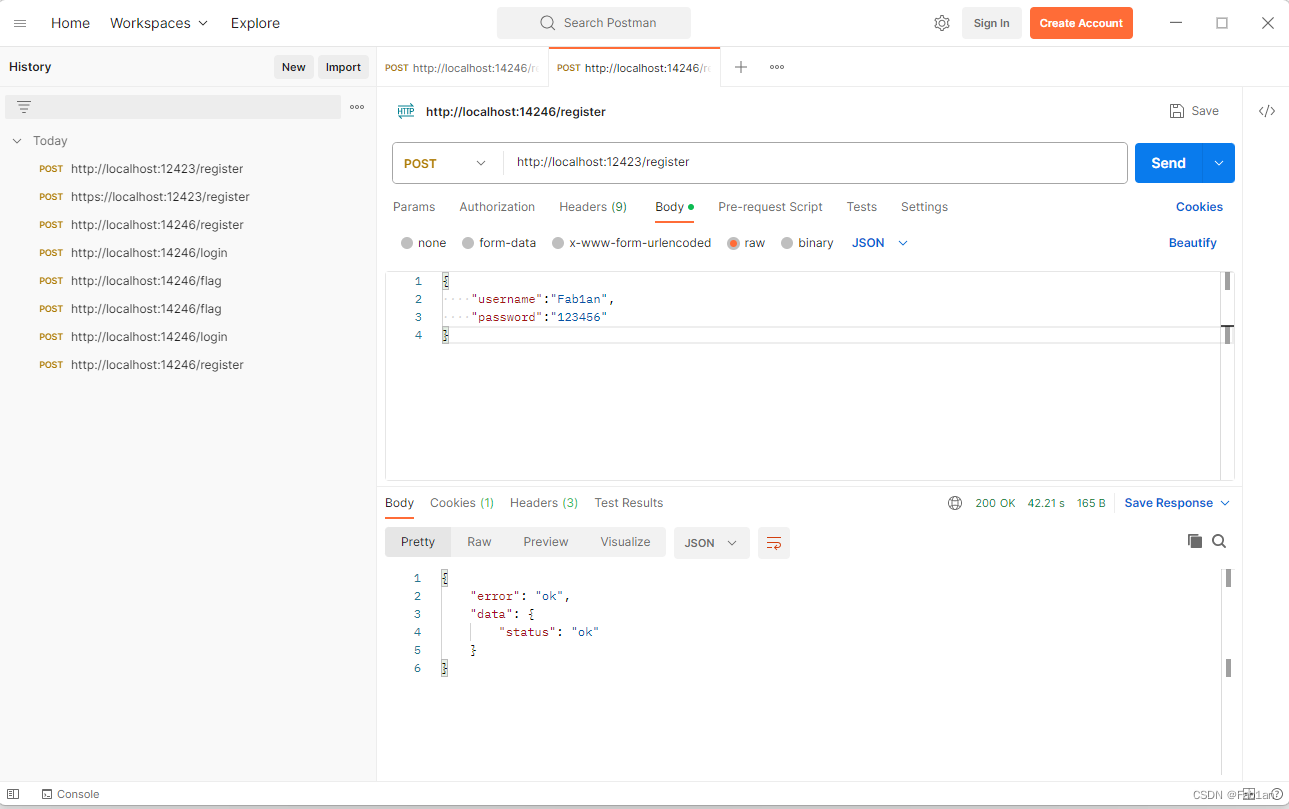Click Create Account button
Image resolution: width=1289 pixels, height=809 pixels.
(x=1081, y=23)
